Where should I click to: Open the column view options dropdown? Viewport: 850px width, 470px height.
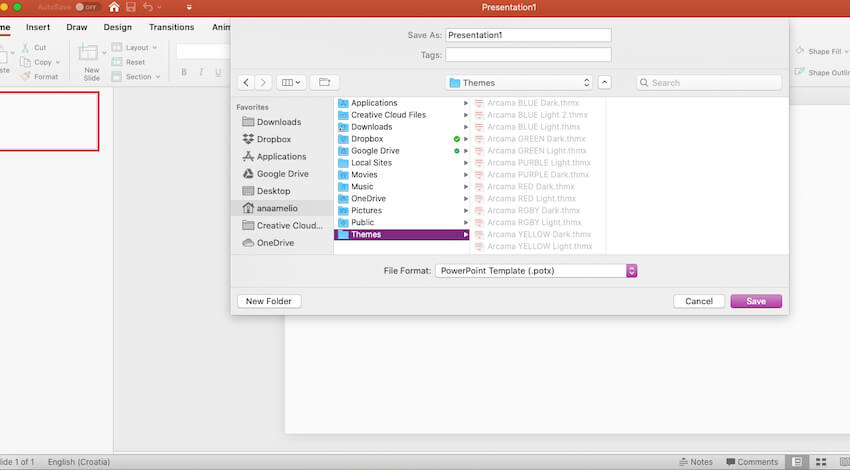[292, 83]
